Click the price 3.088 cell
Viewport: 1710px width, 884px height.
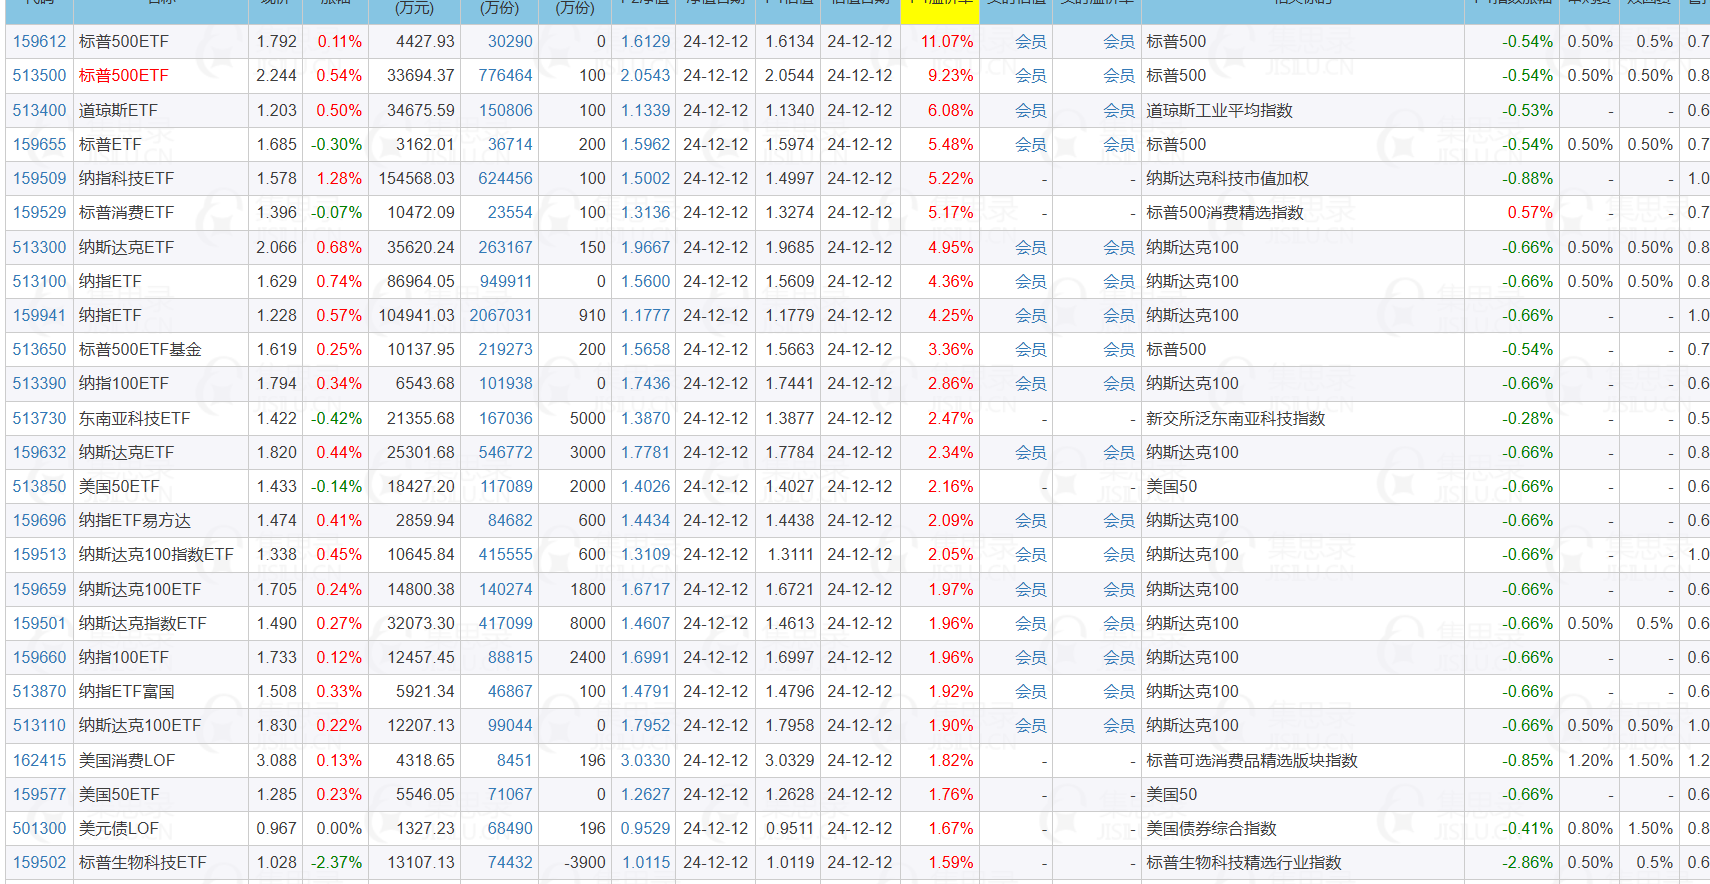click(277, 760)
